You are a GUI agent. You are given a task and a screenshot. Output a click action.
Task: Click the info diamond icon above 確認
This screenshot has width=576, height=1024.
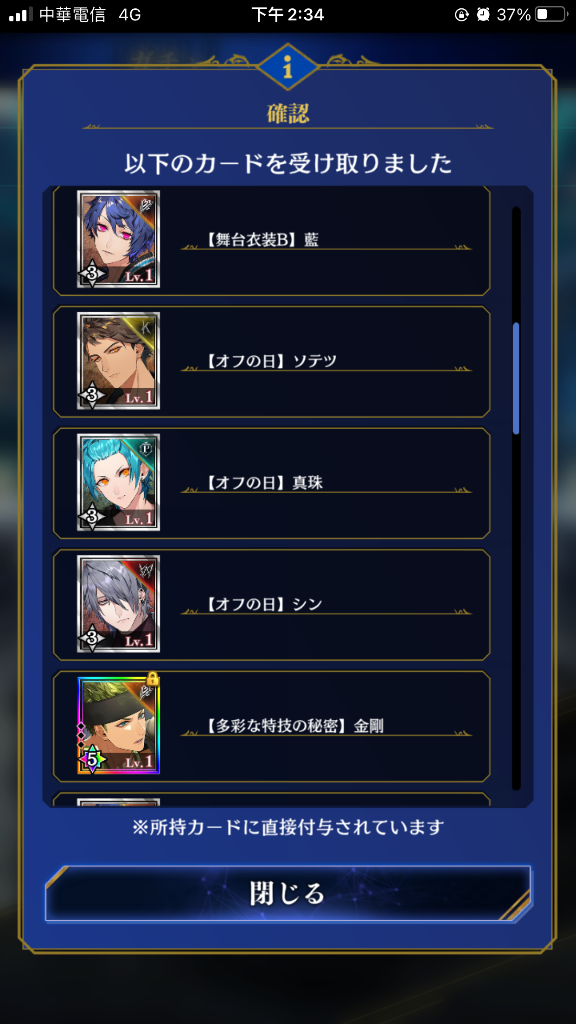pyautogui.click(x=287, y=66)
